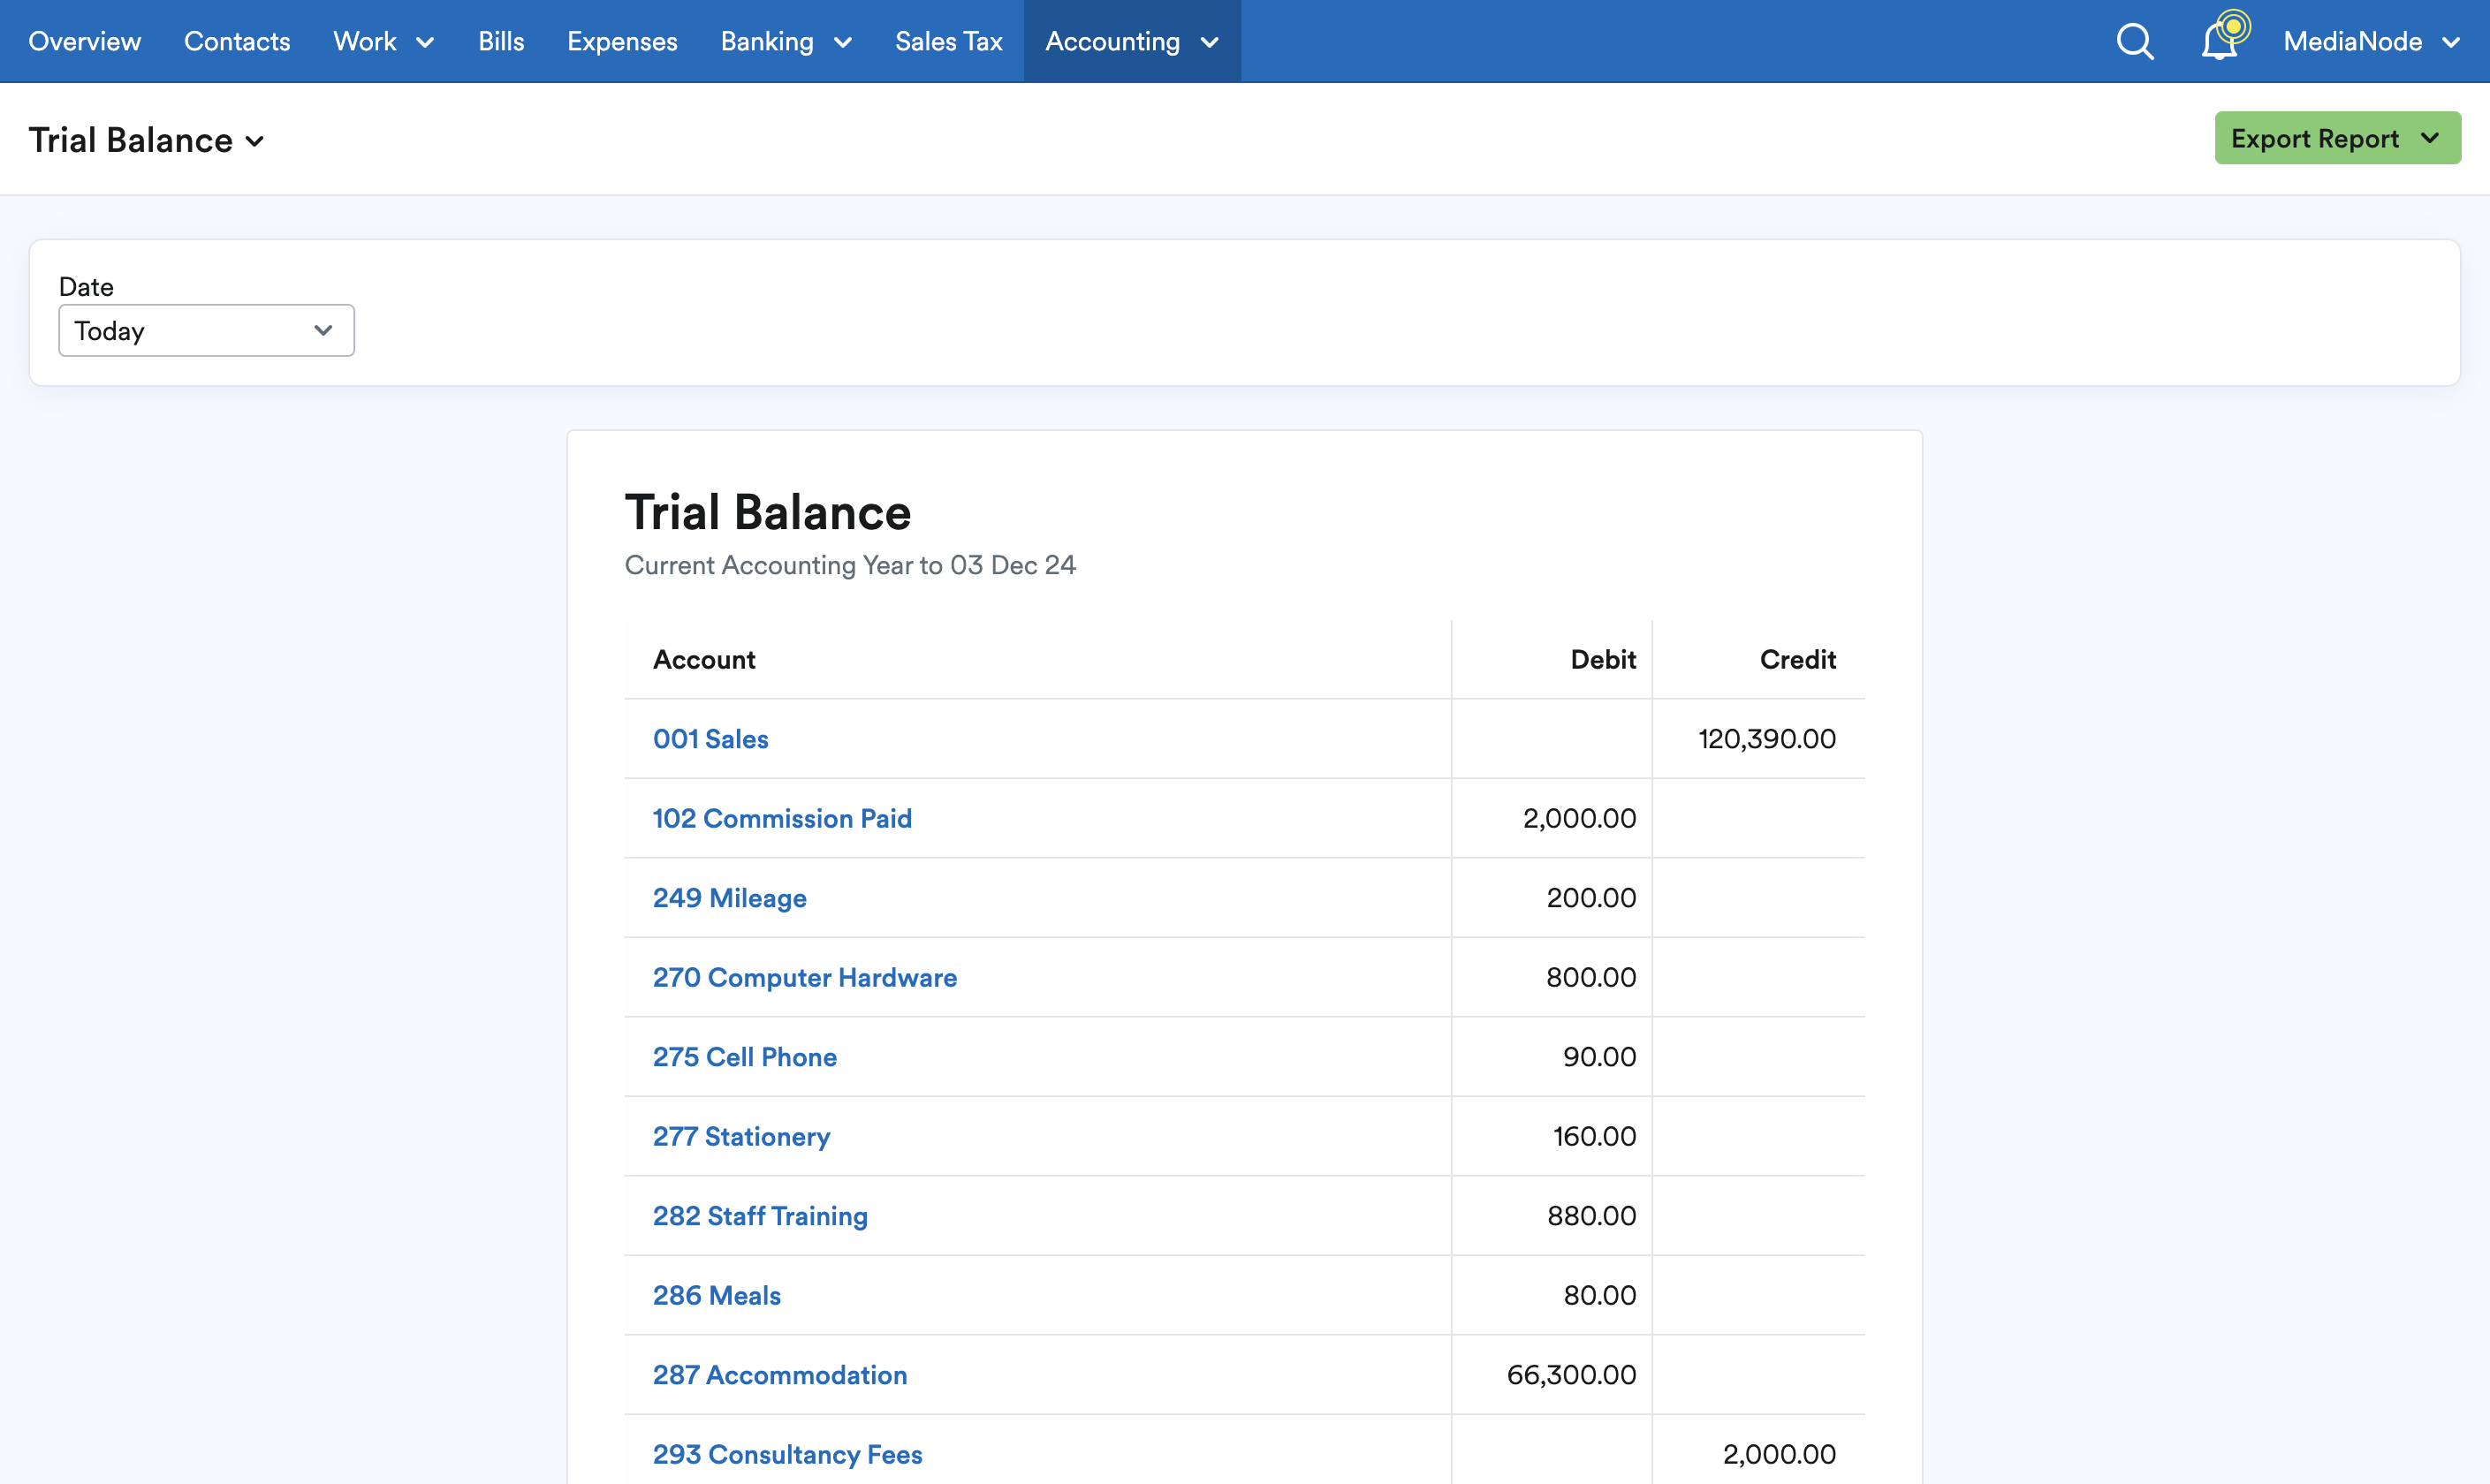The width and height of the screenshot is (2490, 1484).
Task: Expand the Banking menu
Action: [x=786, y=41]
